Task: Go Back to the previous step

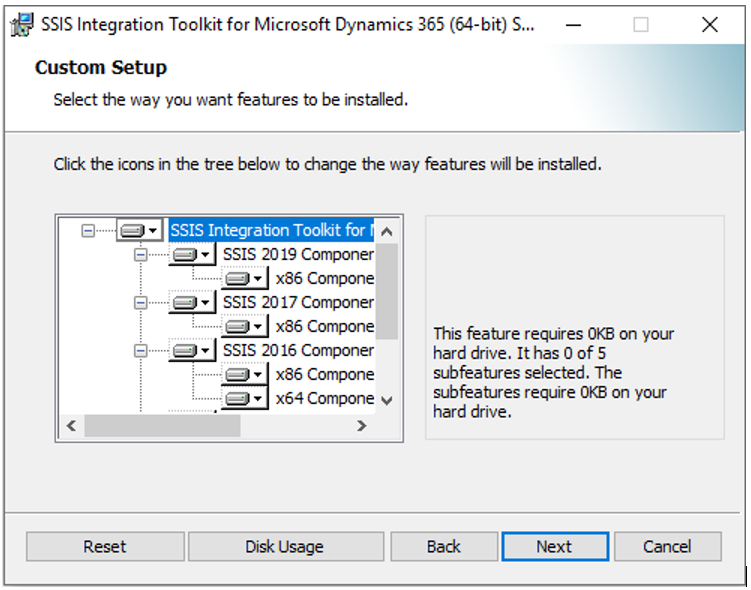Action: click(444, 546)
